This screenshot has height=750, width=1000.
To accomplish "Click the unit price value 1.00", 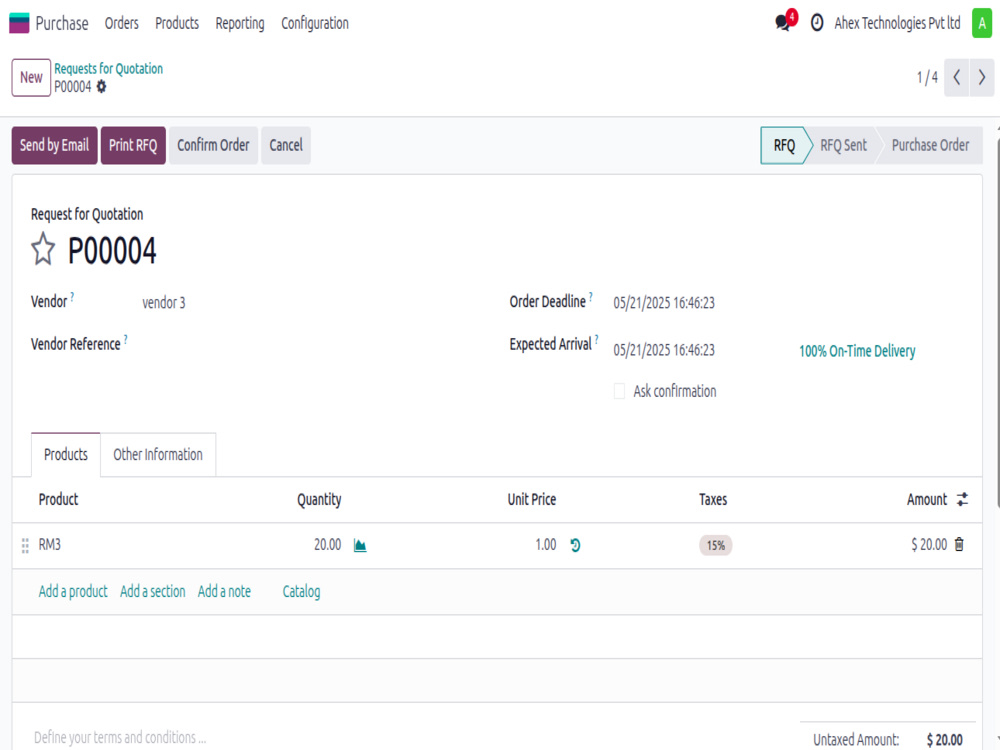I will coord(546,545).
